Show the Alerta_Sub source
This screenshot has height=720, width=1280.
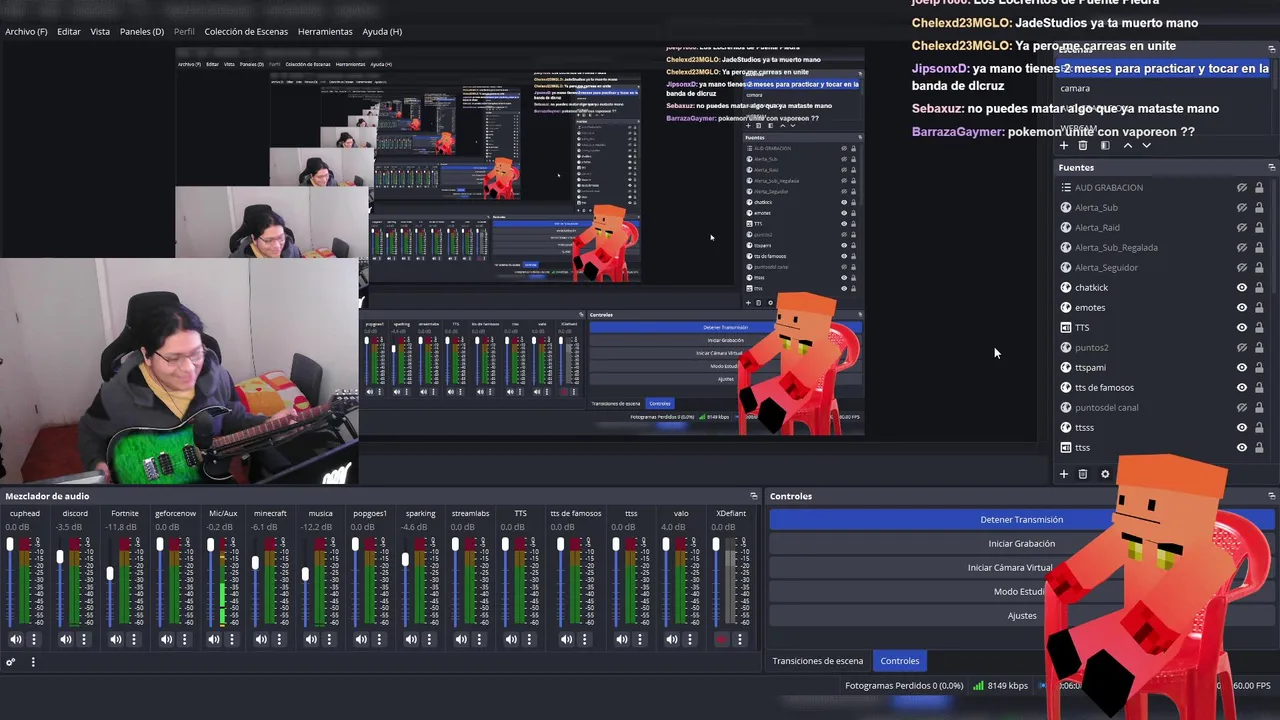1242,207
